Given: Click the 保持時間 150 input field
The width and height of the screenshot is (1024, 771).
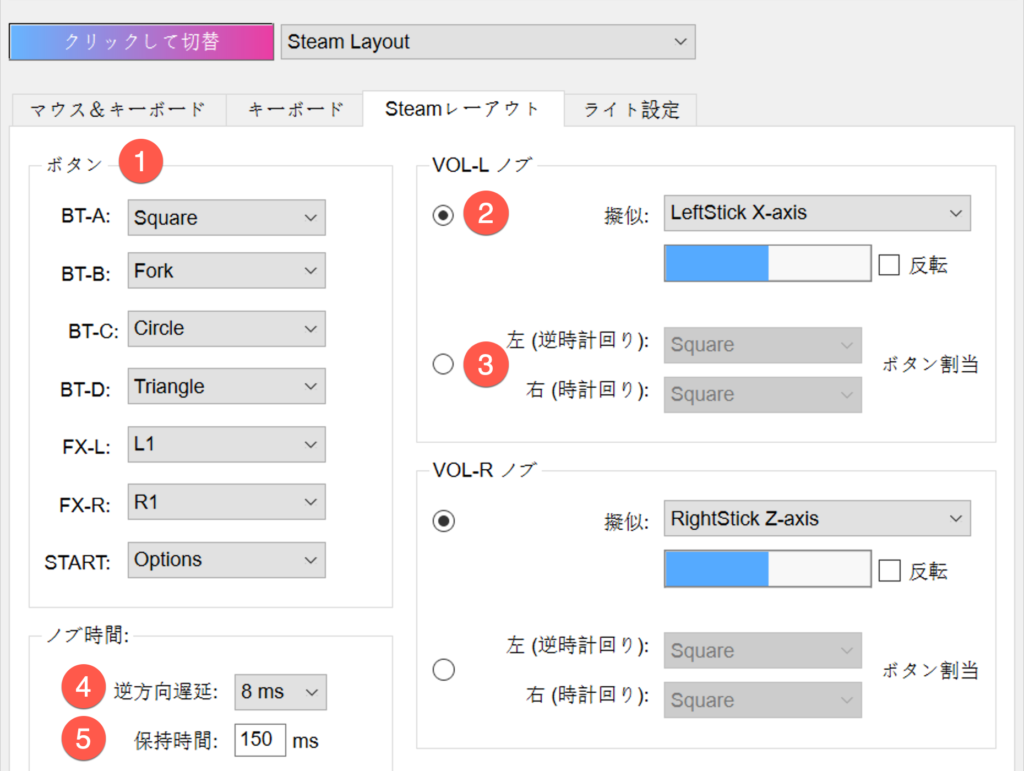Looking at the screenshot, I should point(260,740).
